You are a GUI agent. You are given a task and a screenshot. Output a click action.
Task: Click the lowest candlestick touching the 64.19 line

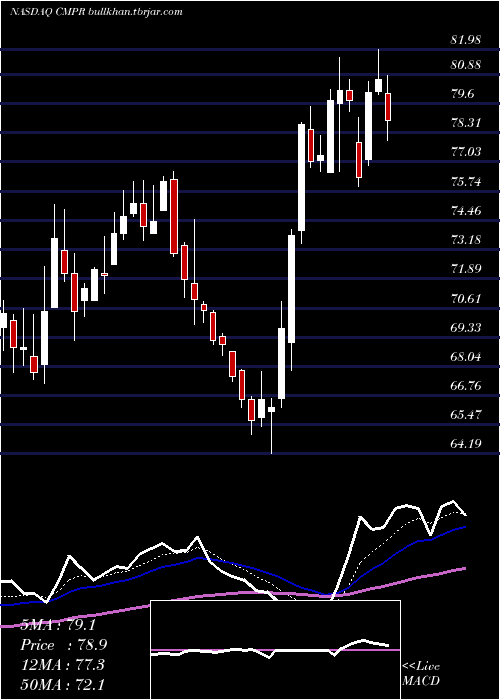click(x=271, y=424)
